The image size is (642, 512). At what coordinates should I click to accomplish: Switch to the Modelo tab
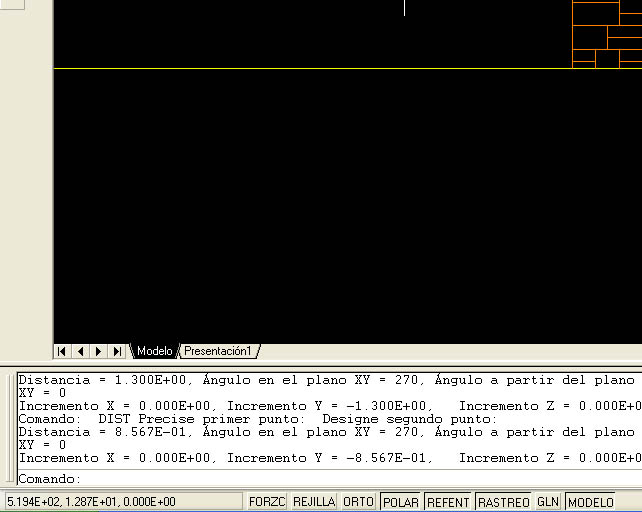pyautogui.click(x=154, y=351)
